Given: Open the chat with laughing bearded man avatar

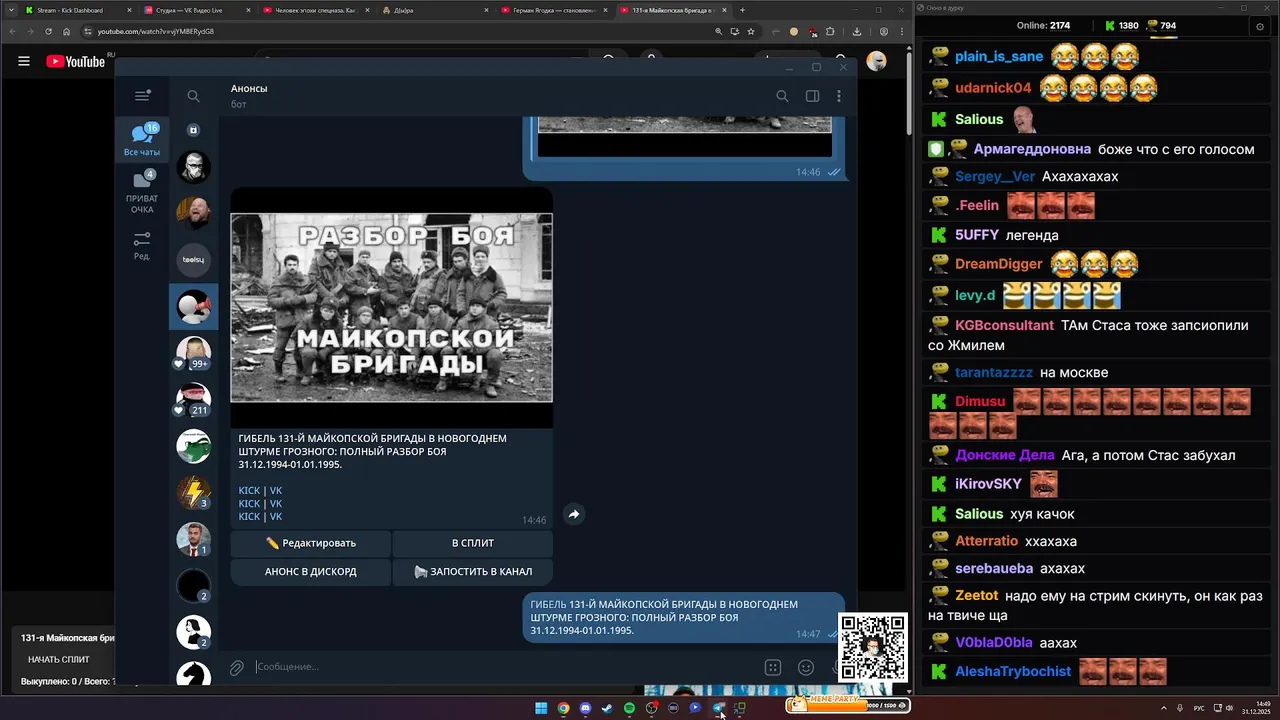Looking at the screenshot, I should point(194,213).
